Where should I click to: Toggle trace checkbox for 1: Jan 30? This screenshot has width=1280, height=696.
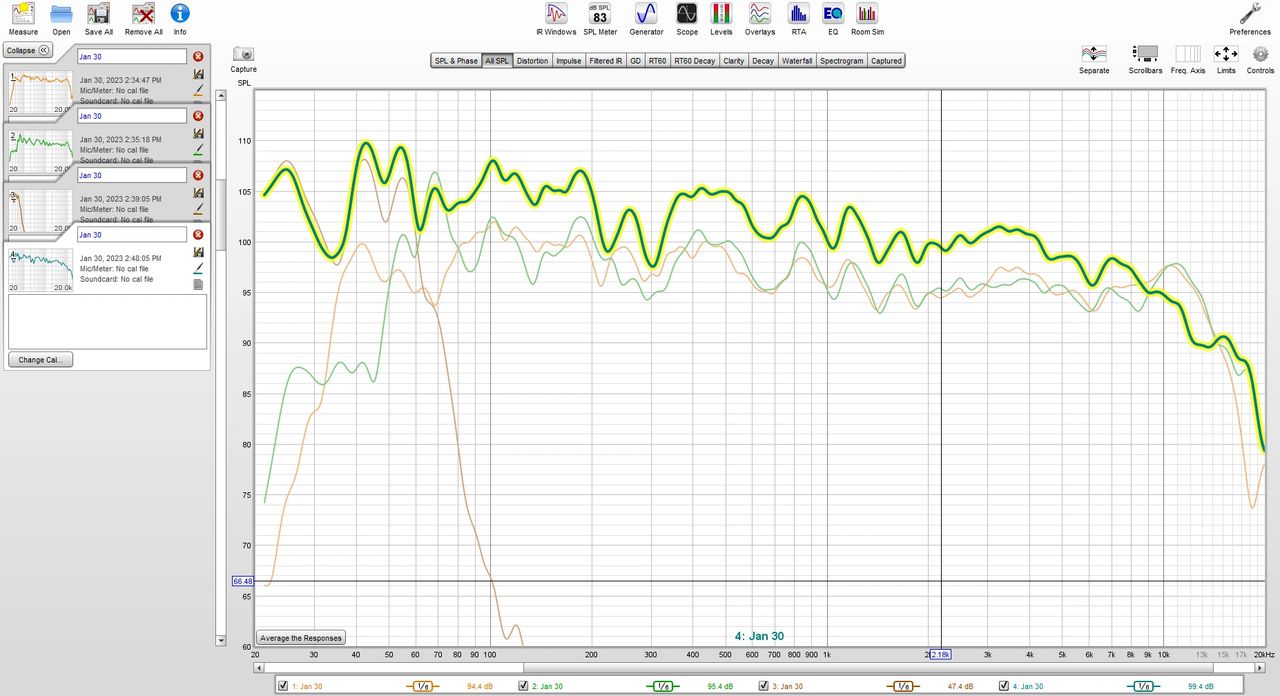283,686
